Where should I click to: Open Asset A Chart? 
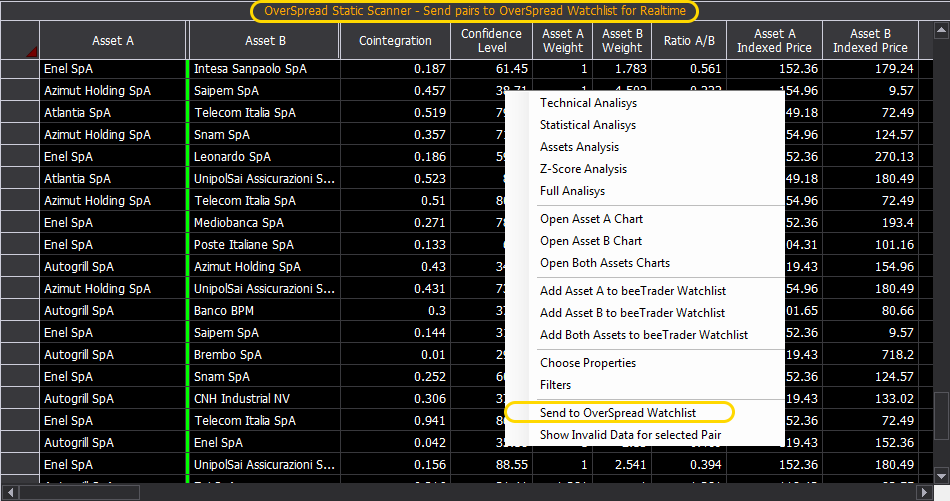click(x=591, y=219)
